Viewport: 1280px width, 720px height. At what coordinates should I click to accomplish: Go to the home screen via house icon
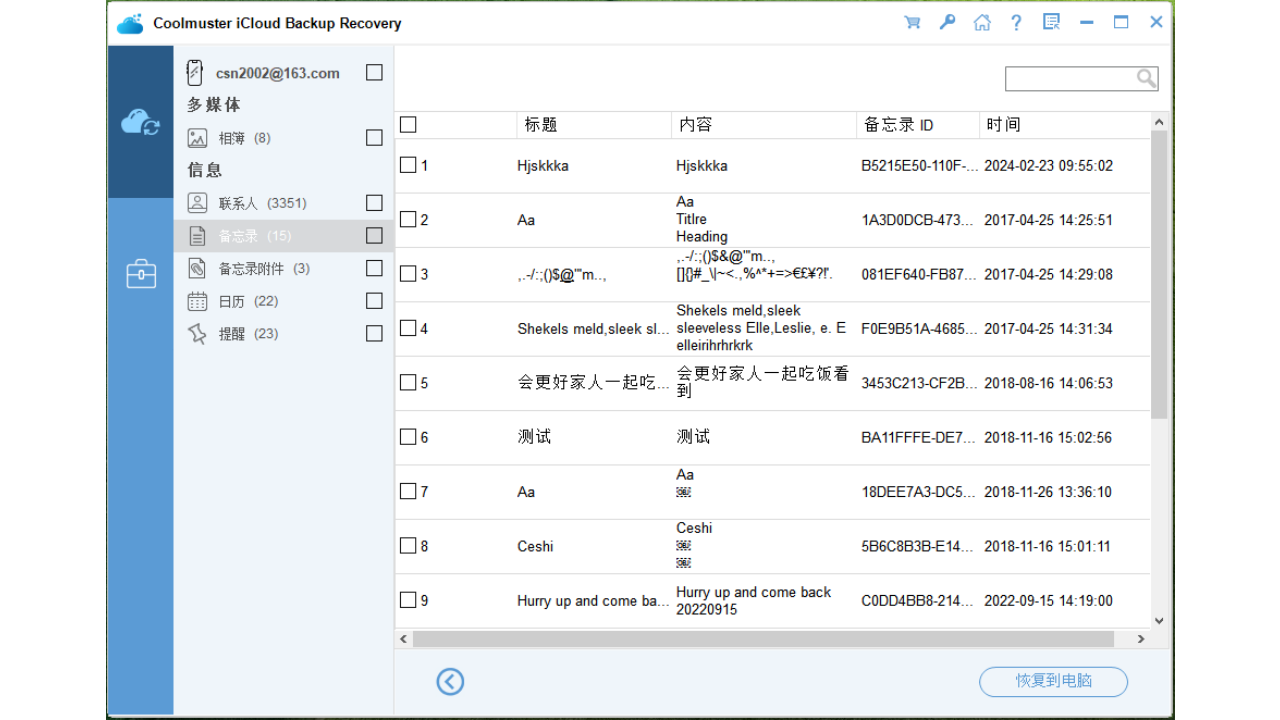click(x=982, y=21)
